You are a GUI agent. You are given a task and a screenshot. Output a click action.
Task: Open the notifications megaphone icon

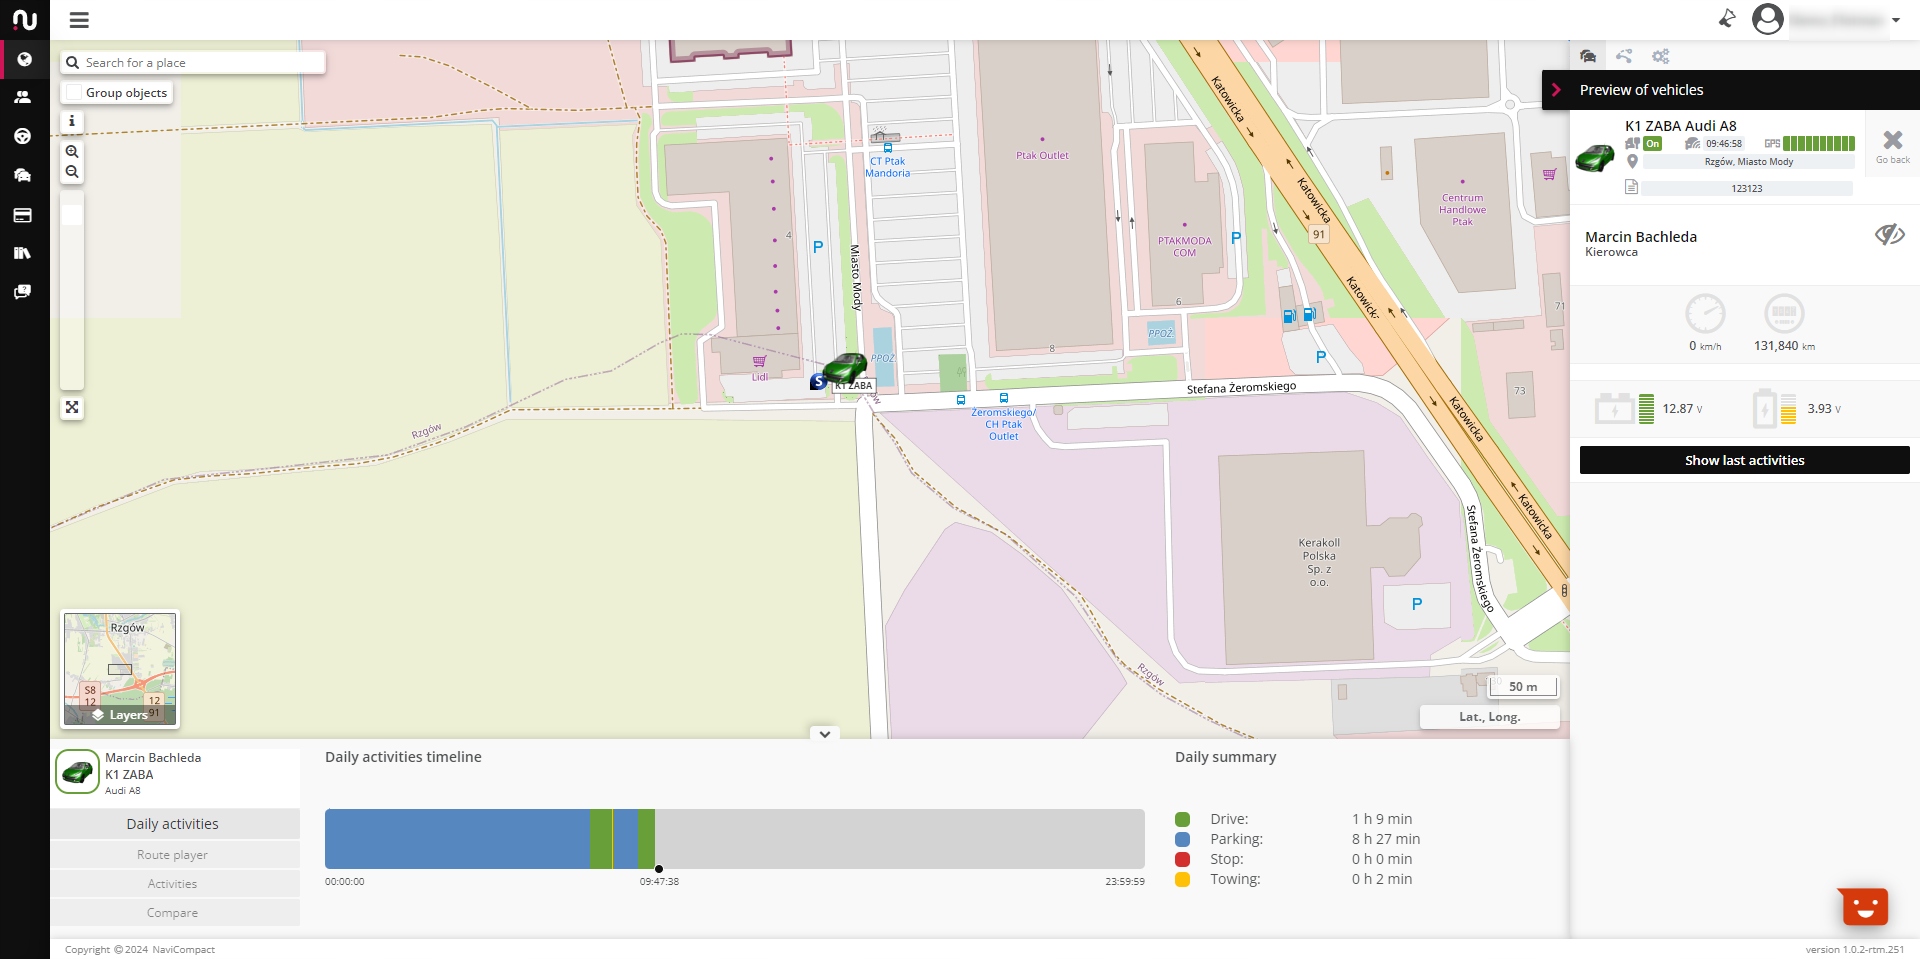[1727, 18]
